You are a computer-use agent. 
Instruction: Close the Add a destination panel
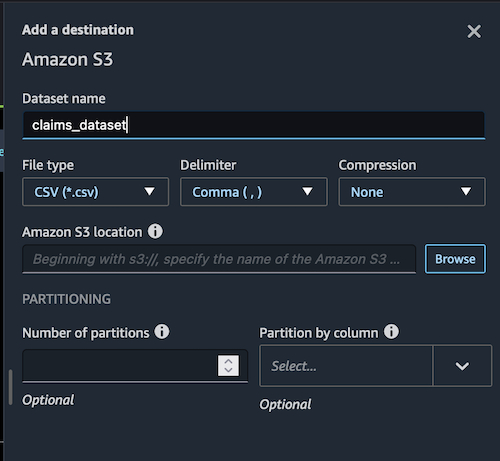click(x=474, y=32)
